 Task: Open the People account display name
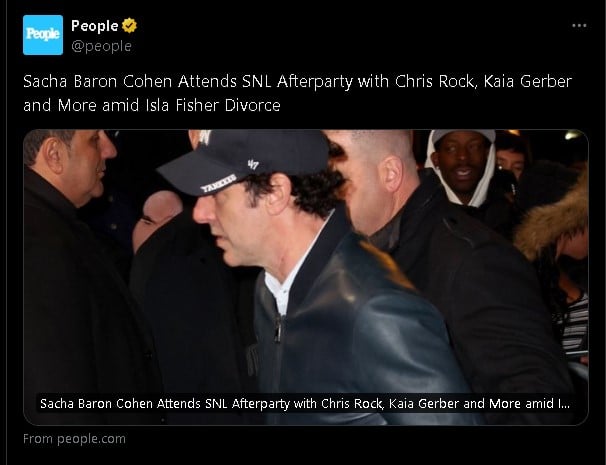coord(95,26)
